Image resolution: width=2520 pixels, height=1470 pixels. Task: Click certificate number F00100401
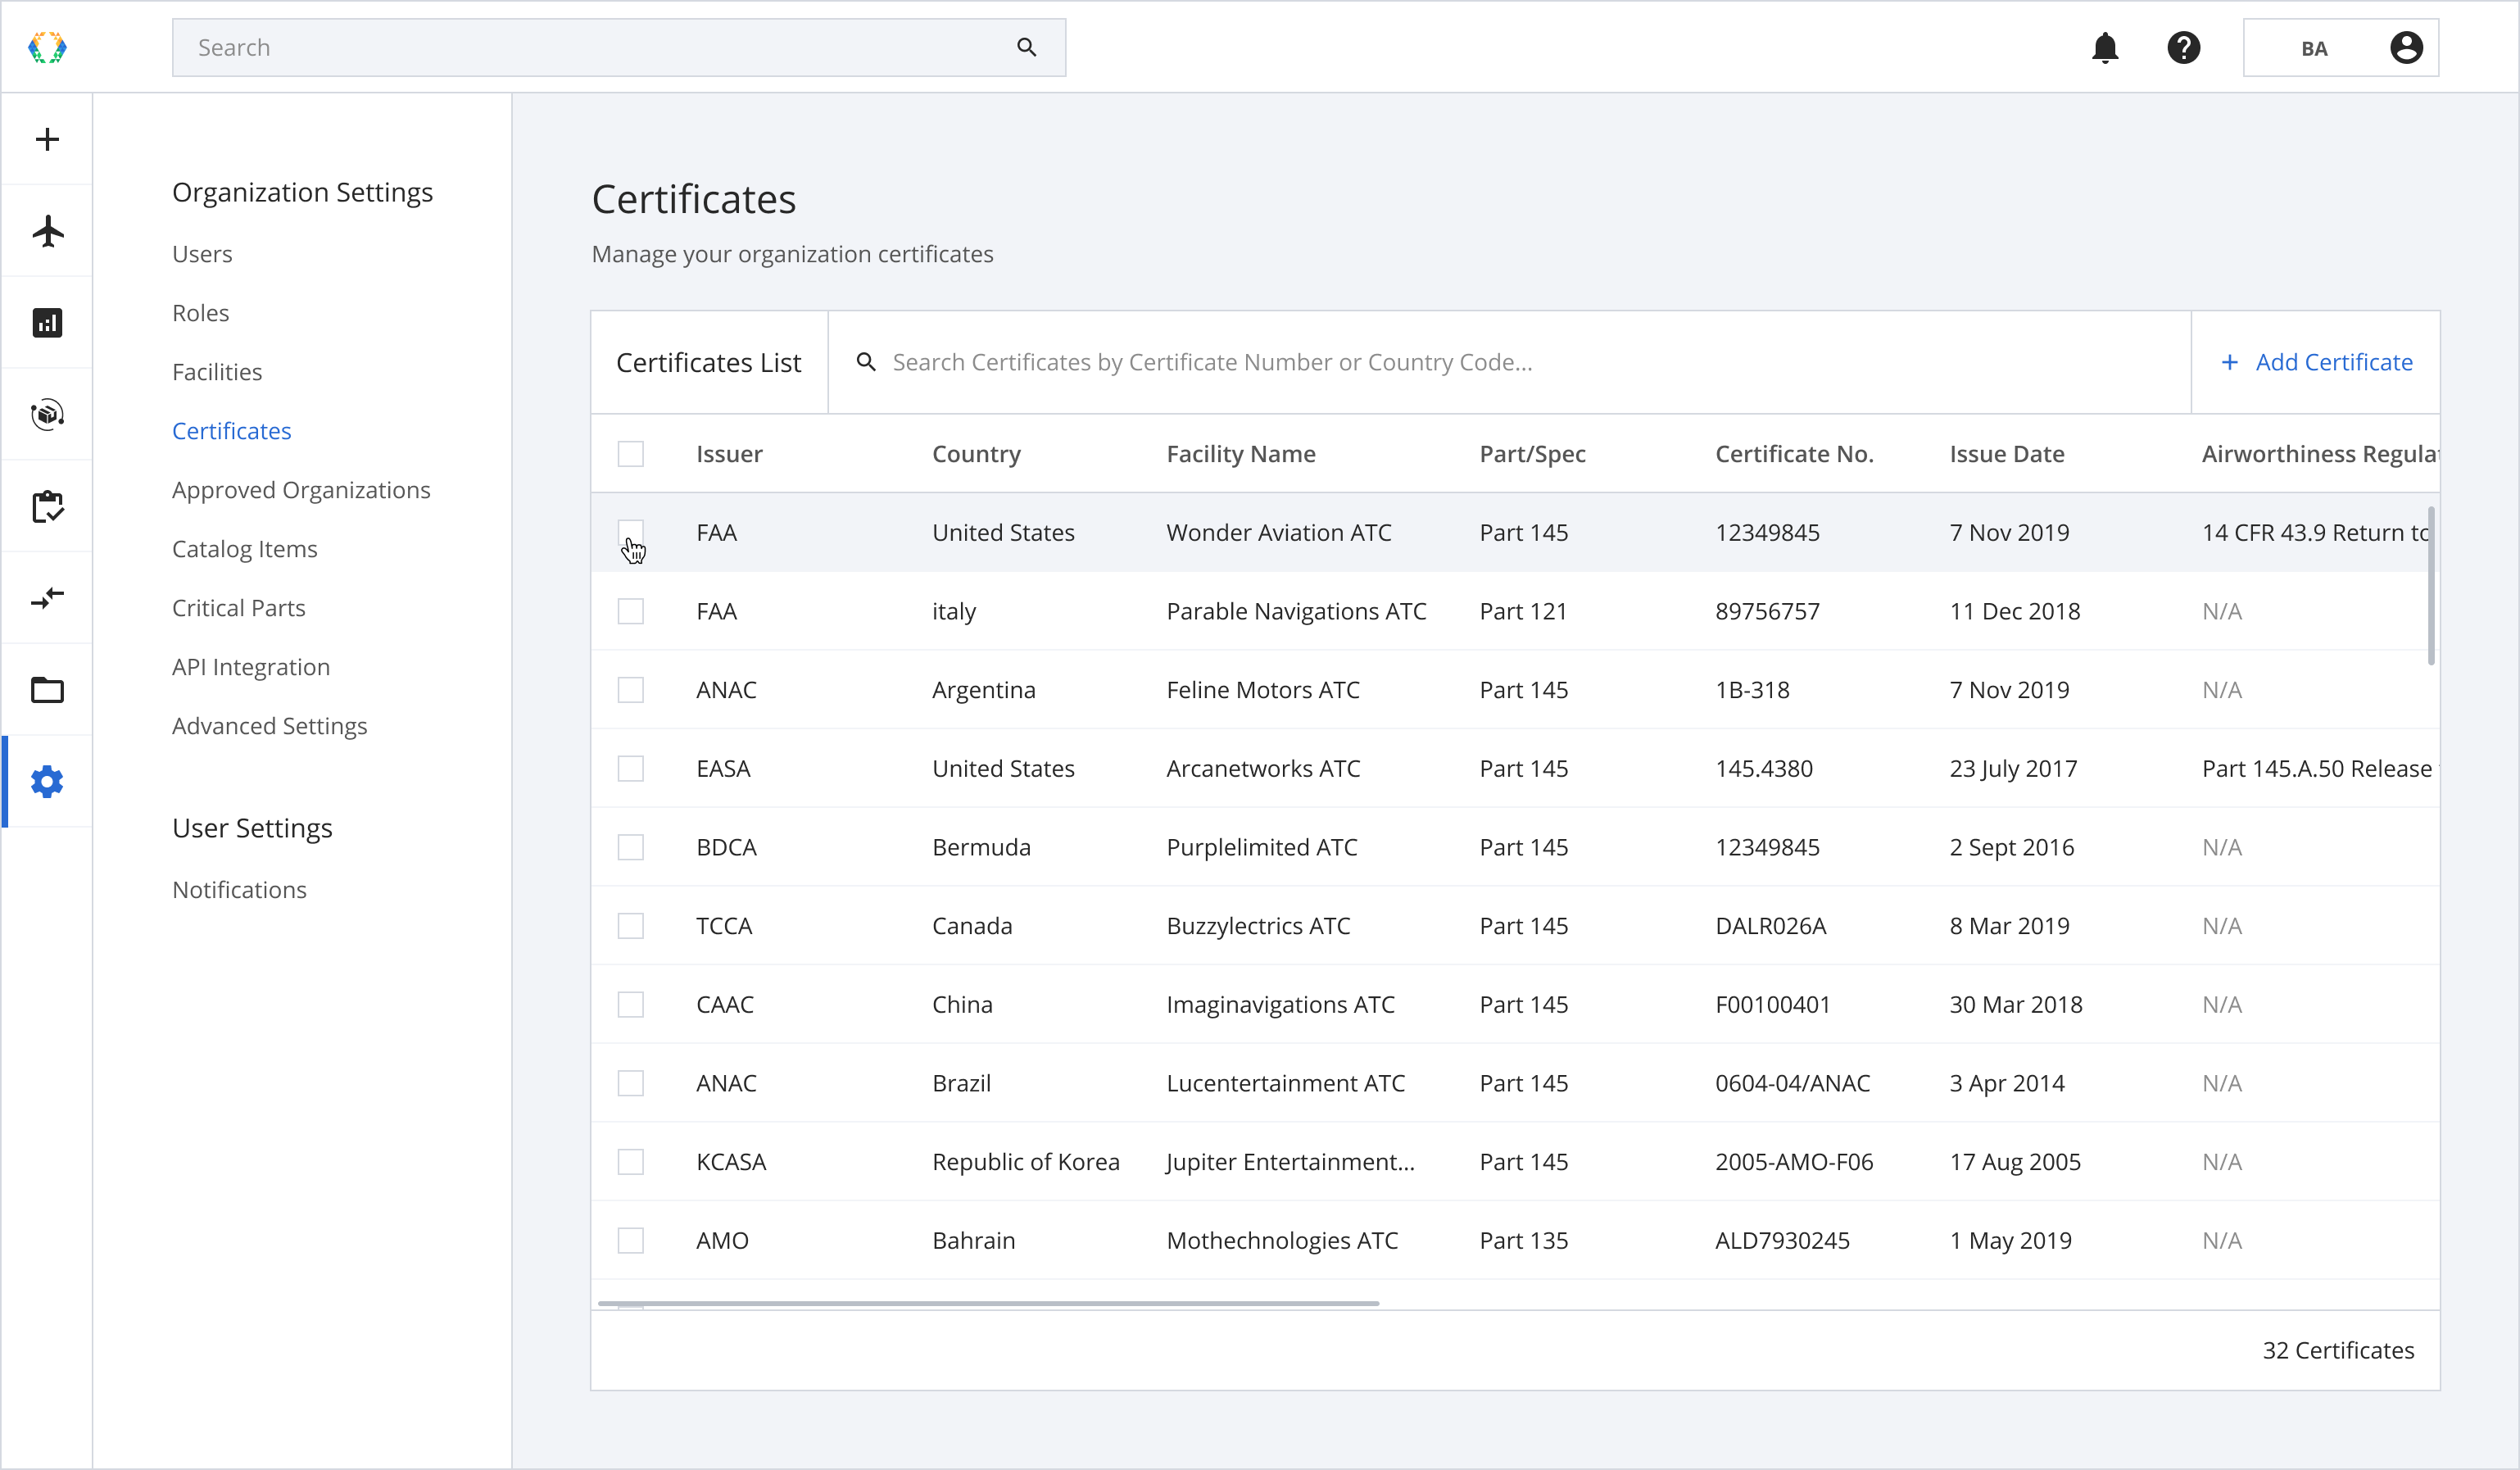click(x=1773, y=1005)
